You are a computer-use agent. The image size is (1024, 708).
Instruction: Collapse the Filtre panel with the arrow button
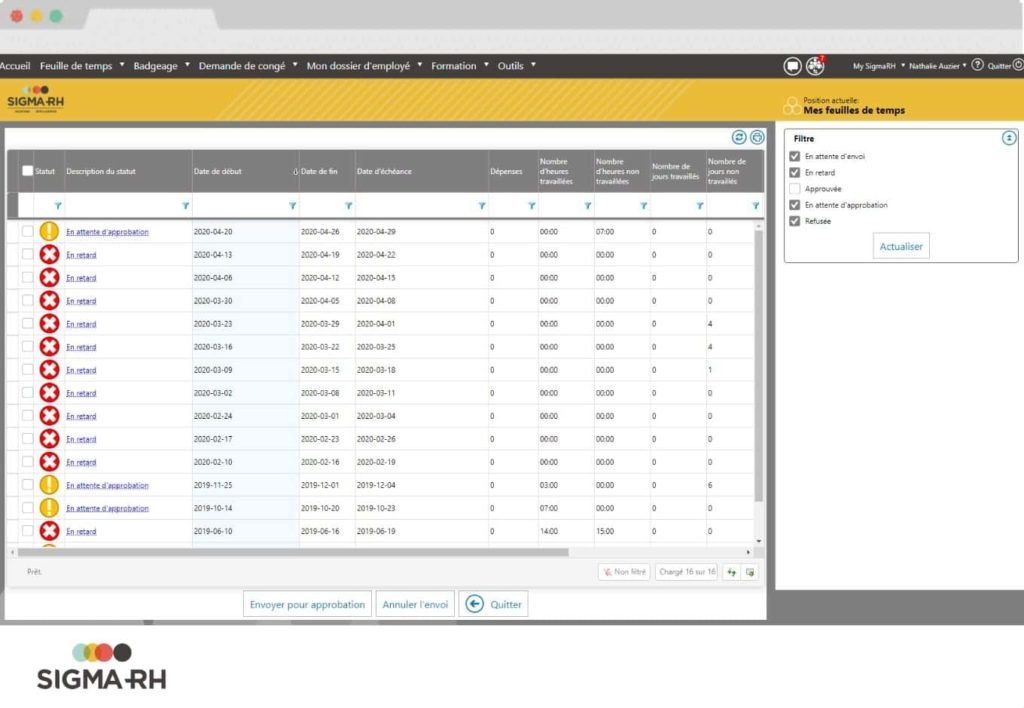pyautogui.click(x=1009, y=138)
